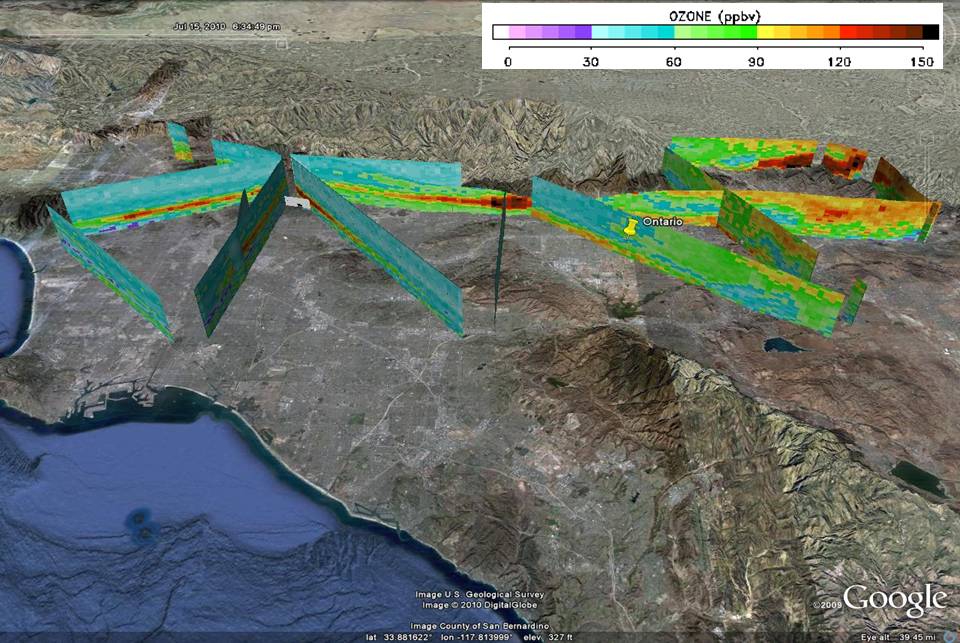Viewport: 960px width, 643px height.
Task: Click the time slider thumb handle
Action: (281, 43)
